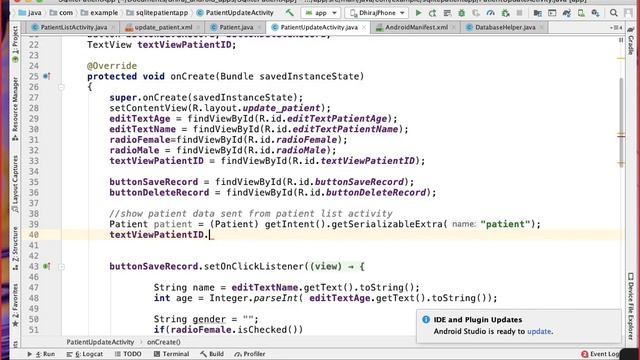The width and height of the screenshot is (640, 360).
Task: Click the example breadcrumb folder
Action: pyautogui.click(x=99, y=13)
